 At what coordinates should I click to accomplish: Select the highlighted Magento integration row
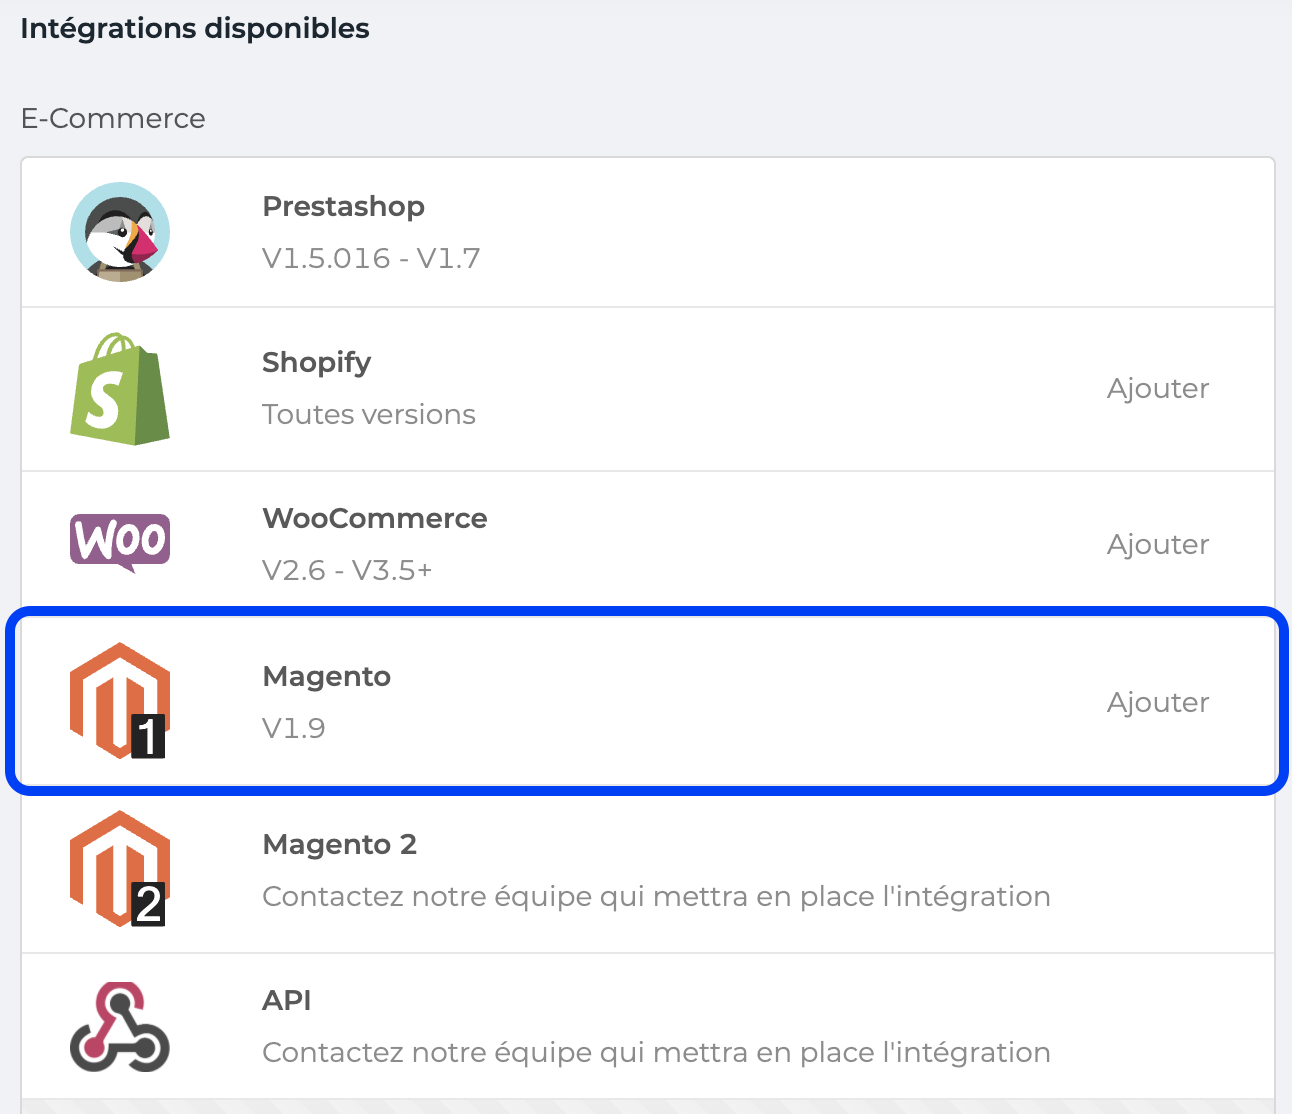tap(646, 700)
